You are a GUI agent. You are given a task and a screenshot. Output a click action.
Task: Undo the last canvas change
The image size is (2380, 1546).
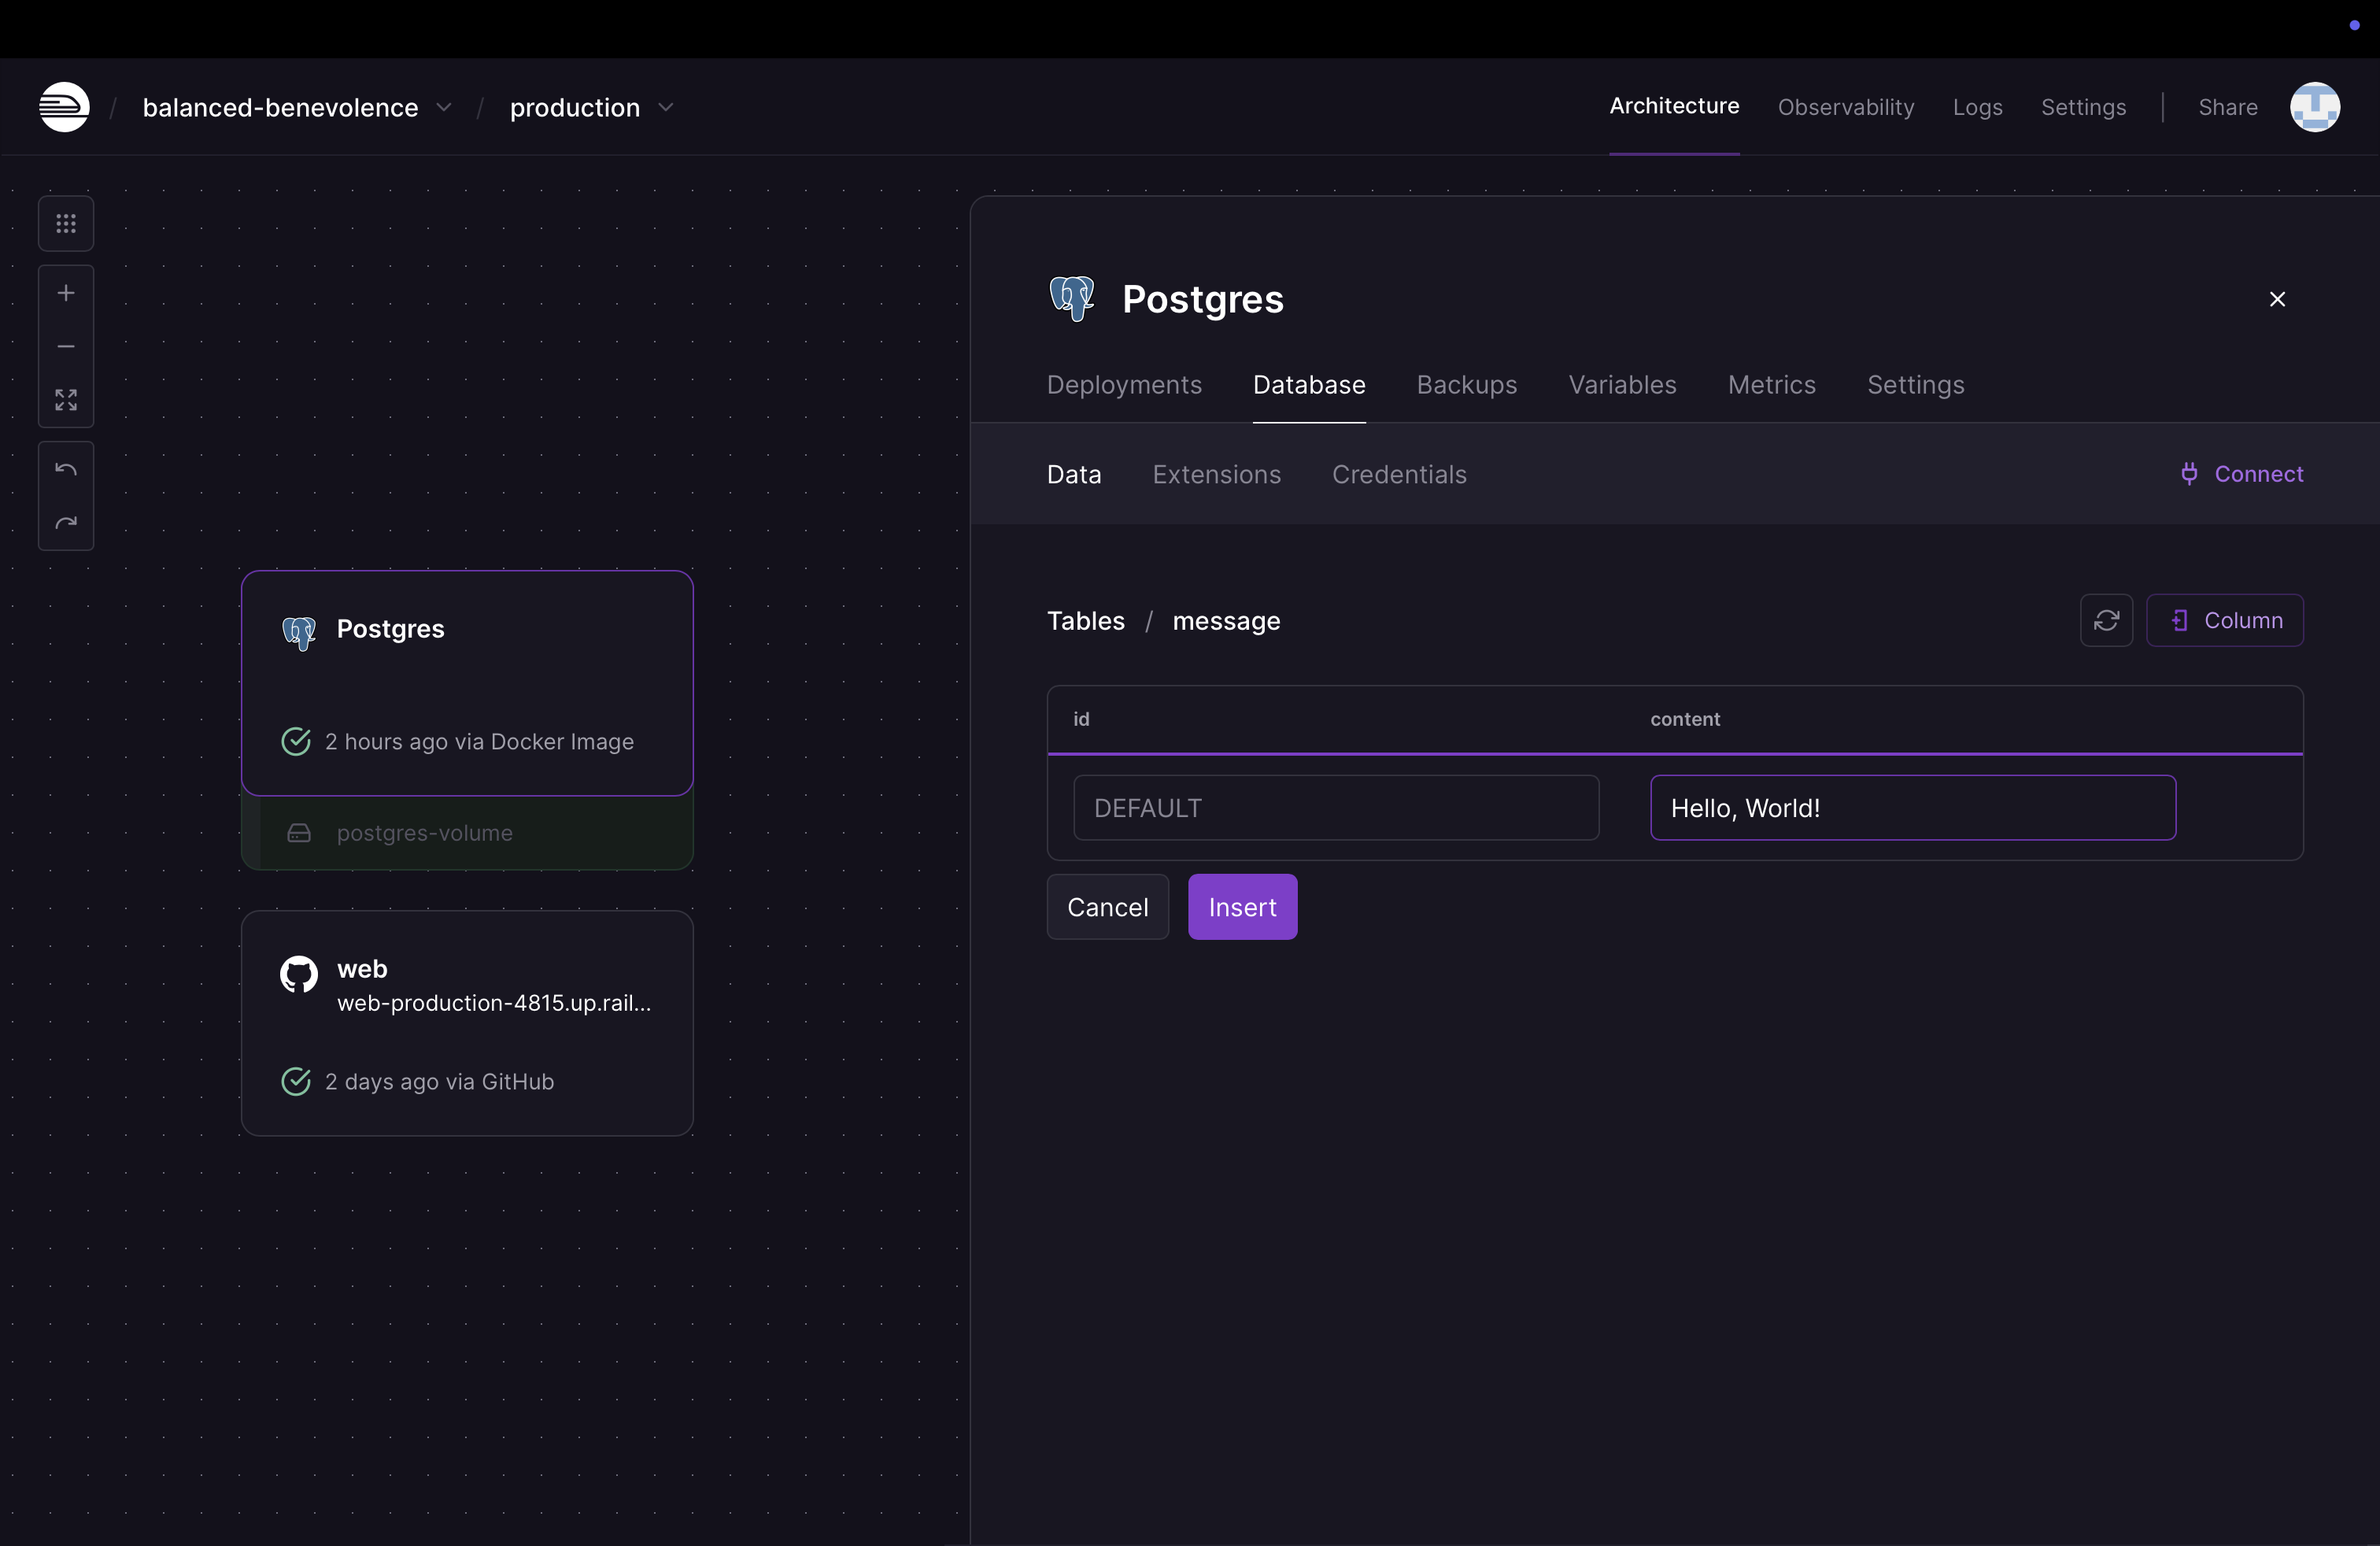(x=66, y=469)
